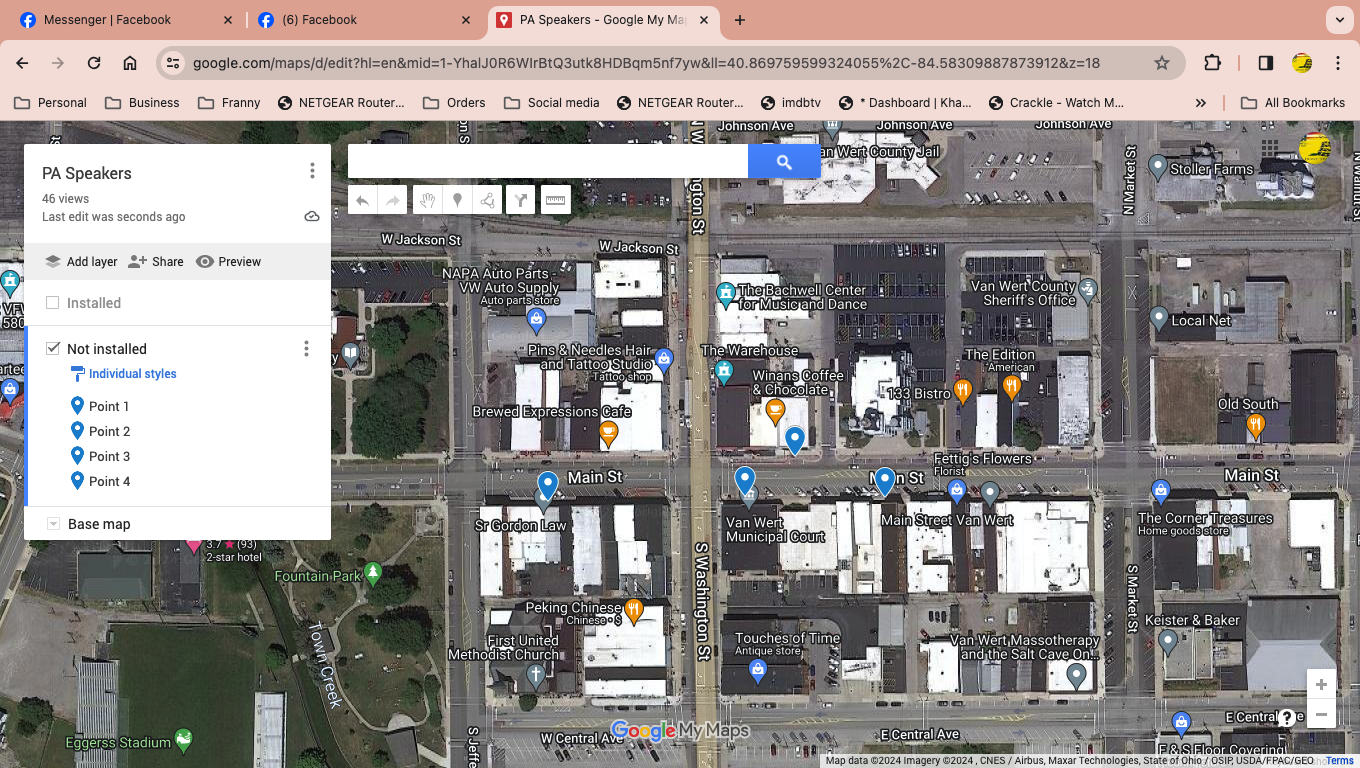Open a new browser tab

[x=740, y=20]
